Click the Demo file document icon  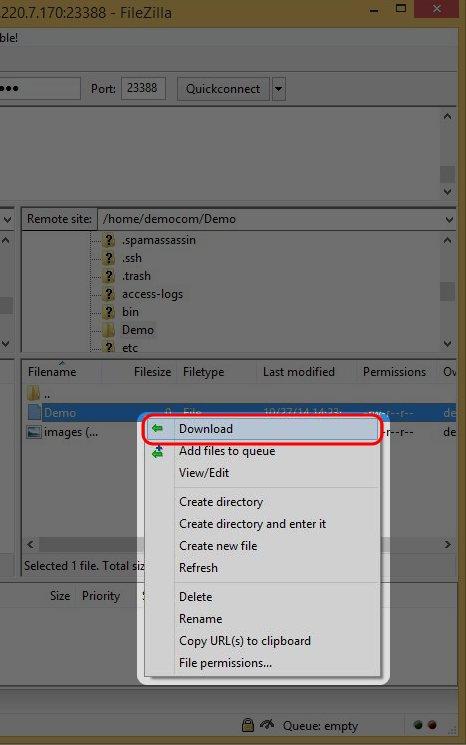click(x=34, y=412)
